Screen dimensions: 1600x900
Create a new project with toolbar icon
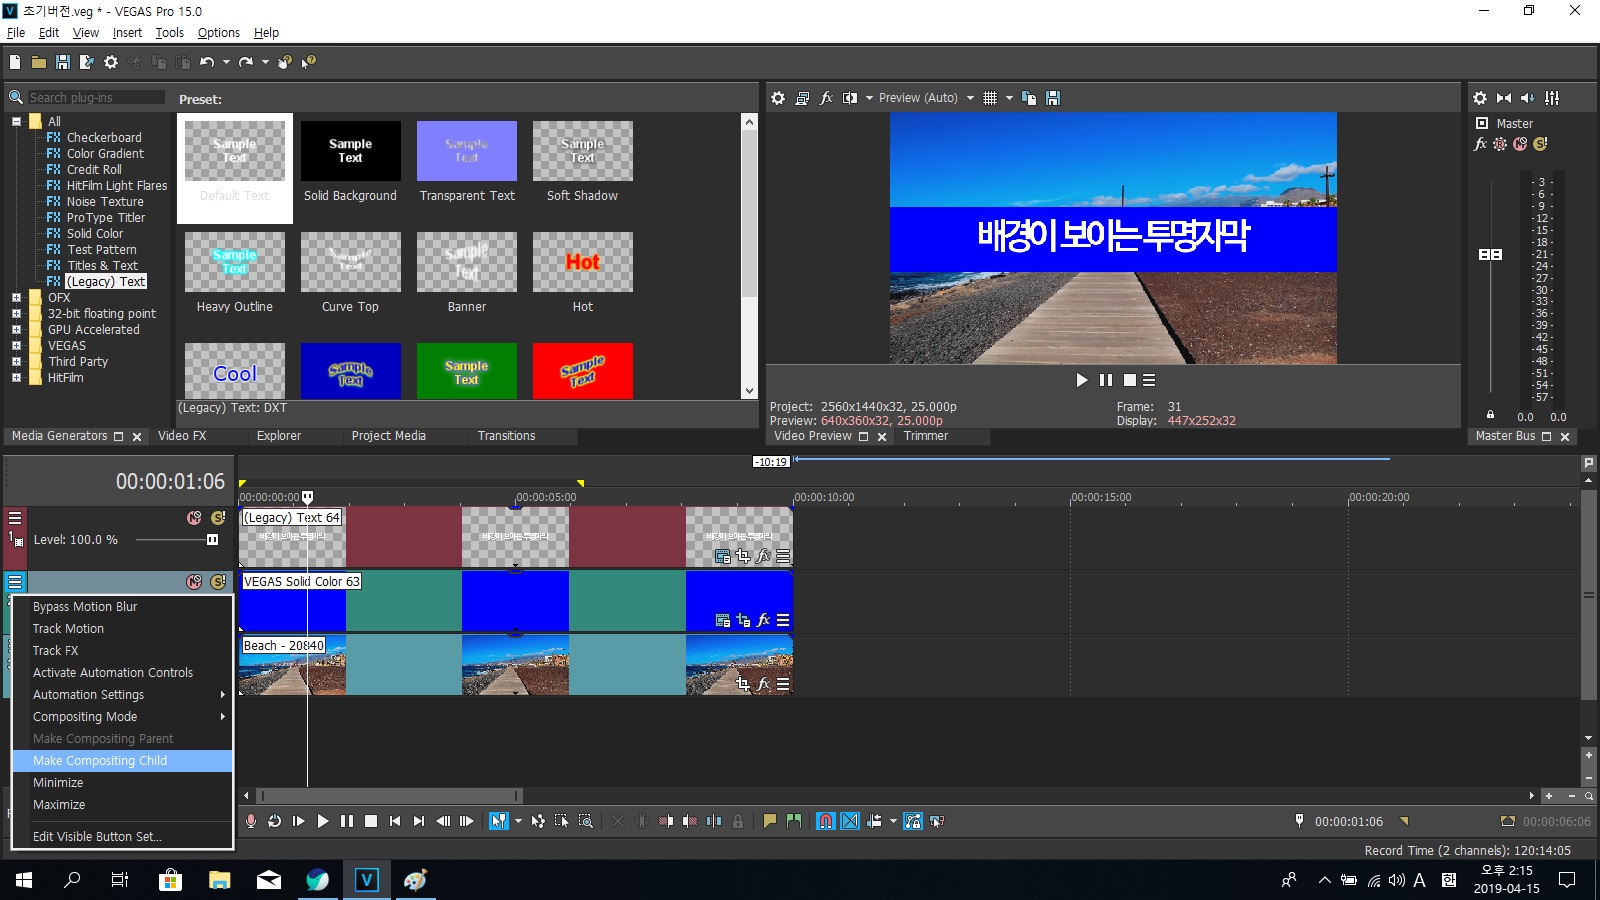pos(15,62)
